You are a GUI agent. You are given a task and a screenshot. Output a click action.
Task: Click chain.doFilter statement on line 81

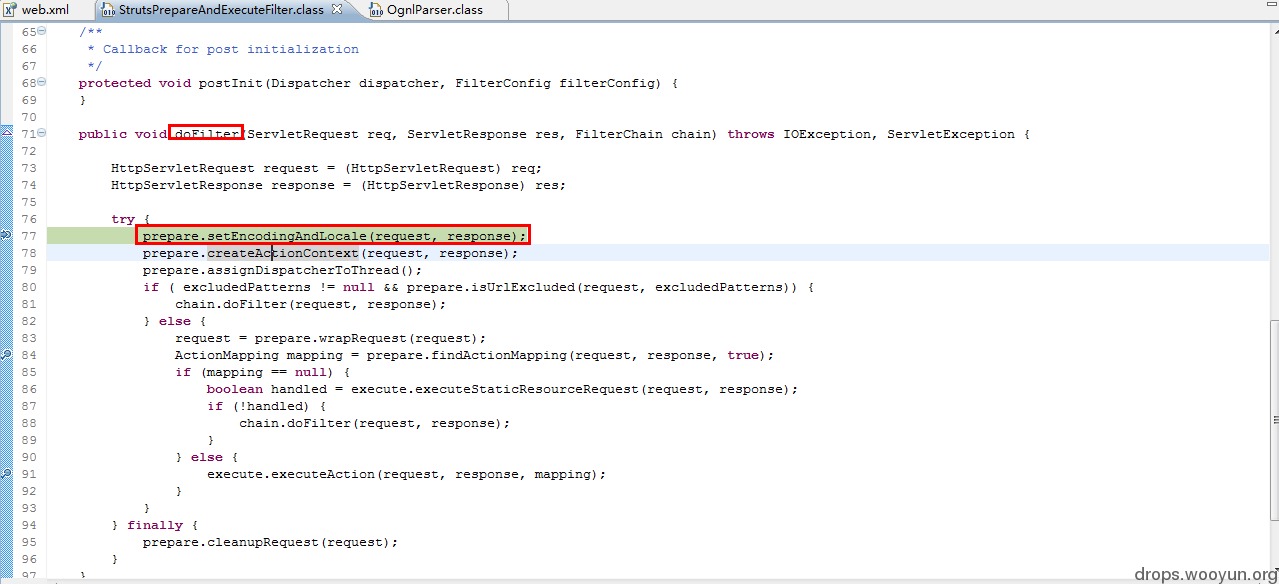pyautogui.click(x=310, y=304)
